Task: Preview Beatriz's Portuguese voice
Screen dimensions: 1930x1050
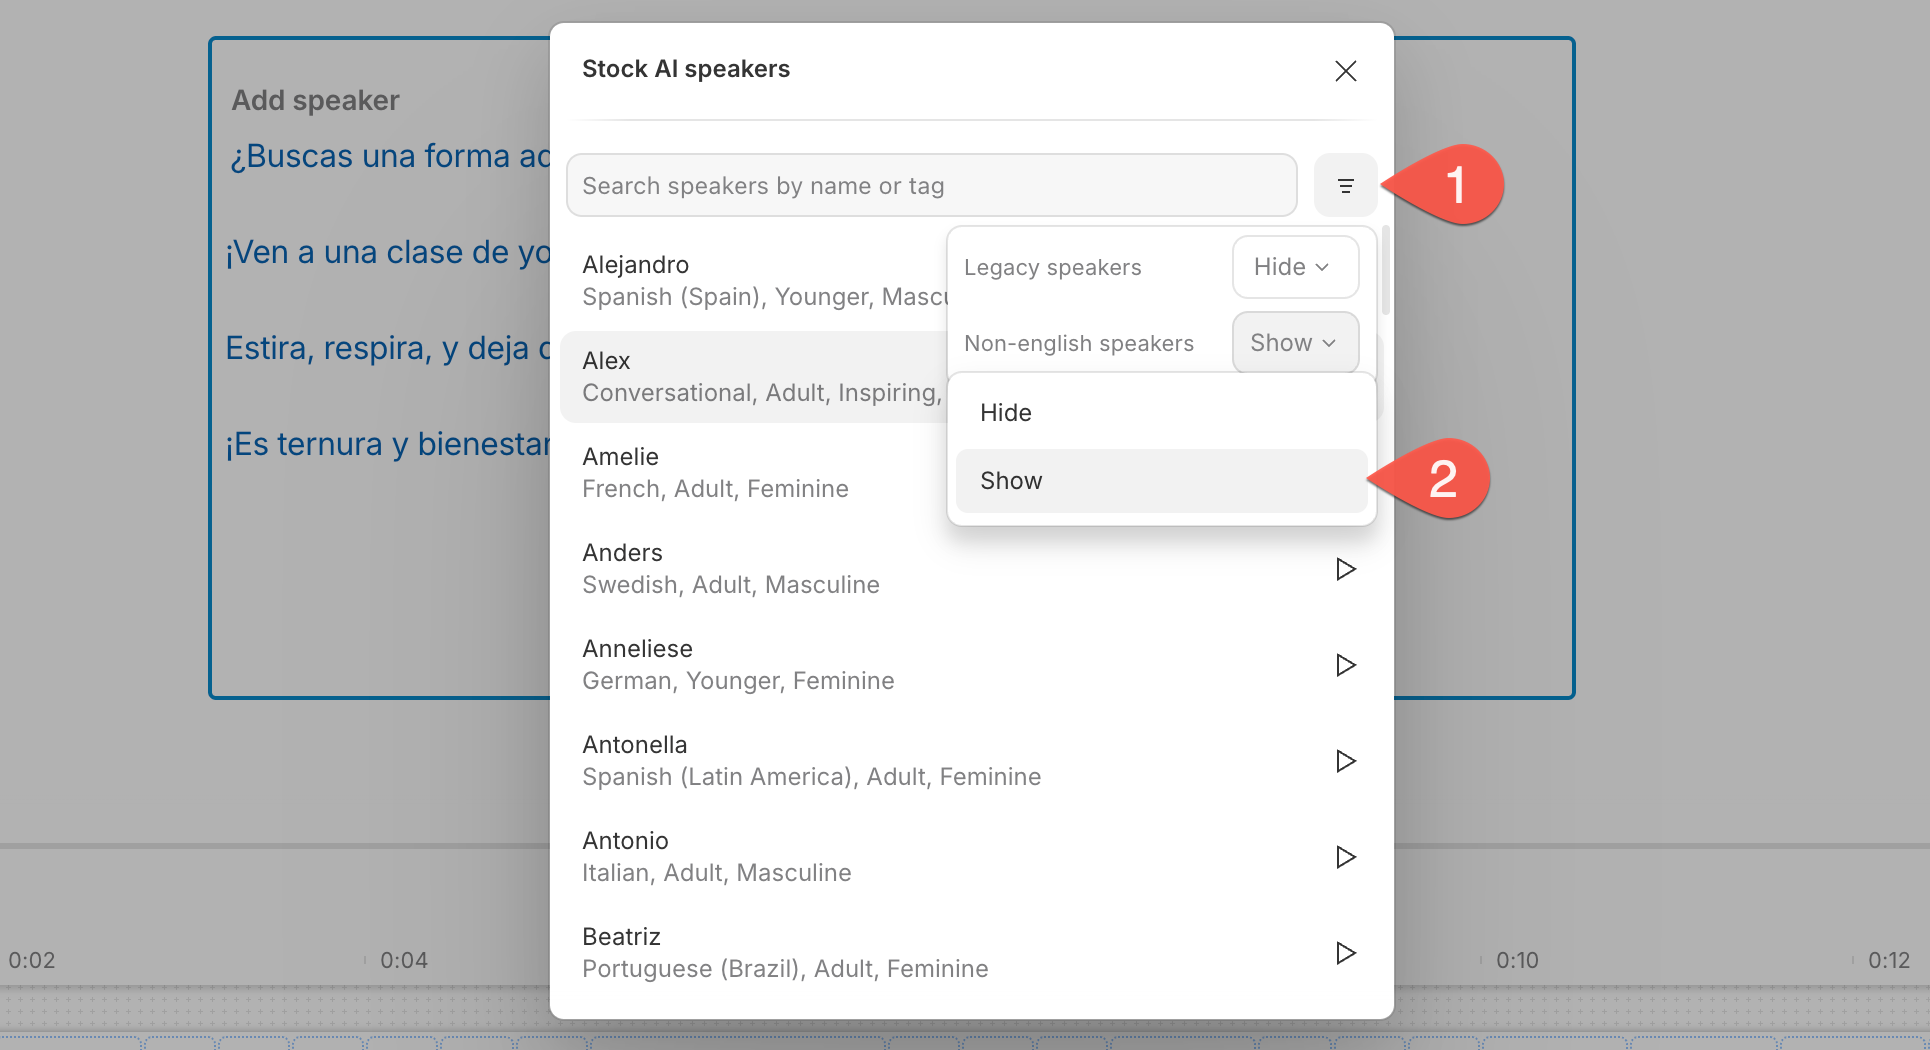Action: [1345, 952]
